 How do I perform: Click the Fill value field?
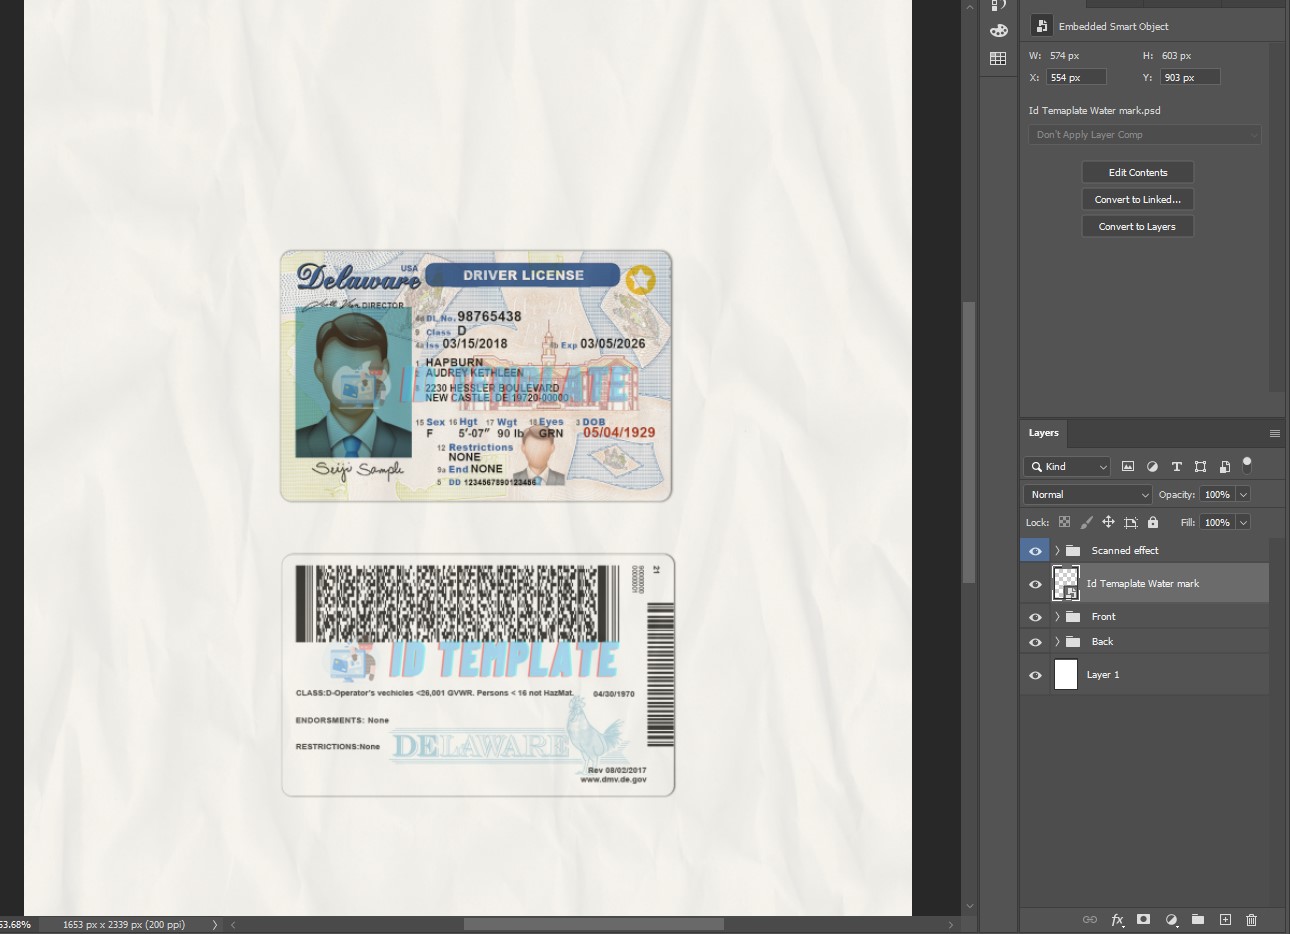(x=1217, y=522)
